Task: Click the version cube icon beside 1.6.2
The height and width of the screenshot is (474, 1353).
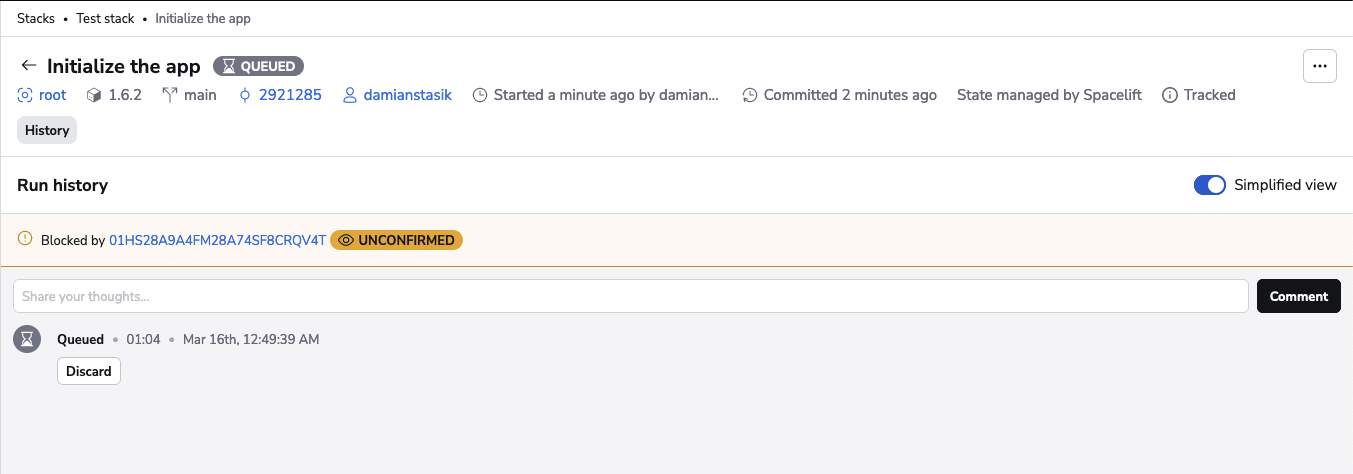Action: pyautogui.click(x=94, y=95)
